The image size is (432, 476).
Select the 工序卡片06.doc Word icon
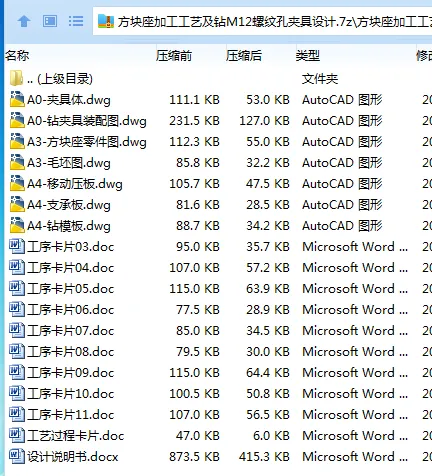(x=17, y=309)
